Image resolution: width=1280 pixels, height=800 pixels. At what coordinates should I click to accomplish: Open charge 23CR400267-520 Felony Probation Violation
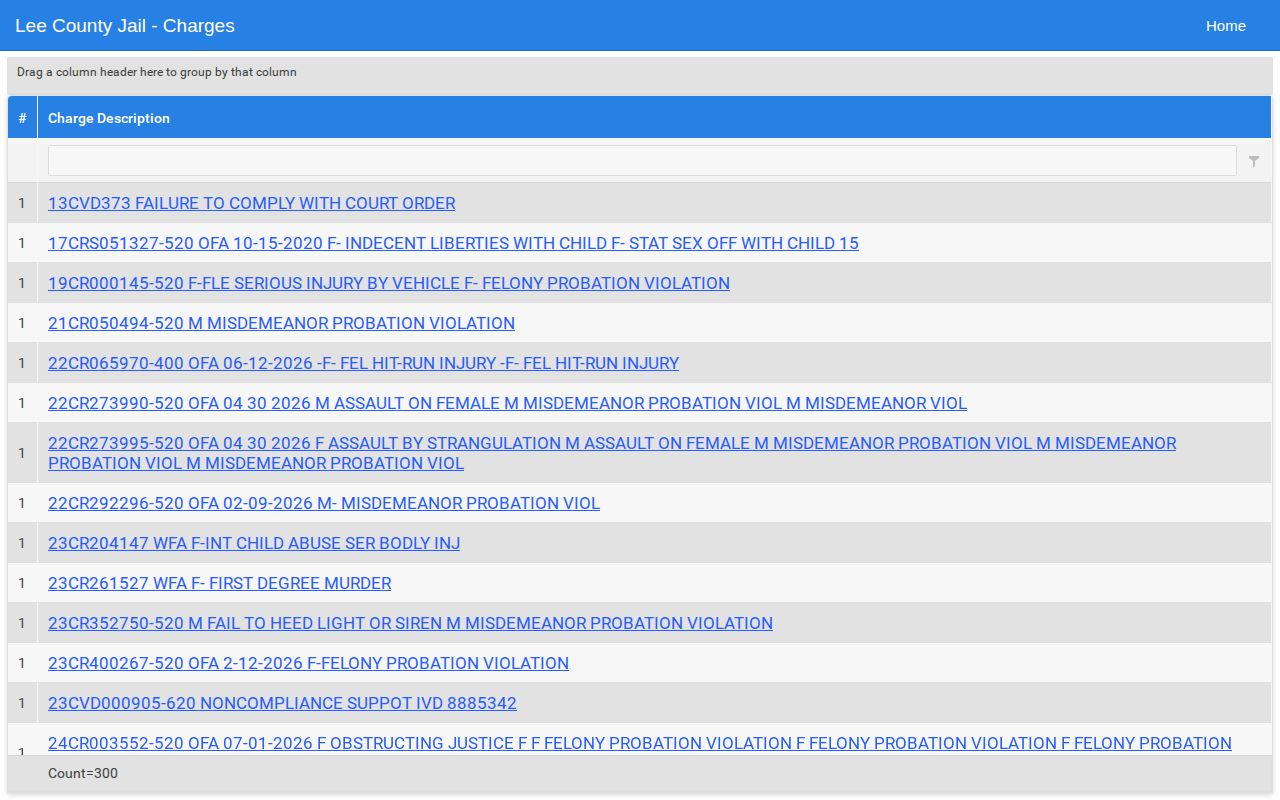(x=308, y=663)
